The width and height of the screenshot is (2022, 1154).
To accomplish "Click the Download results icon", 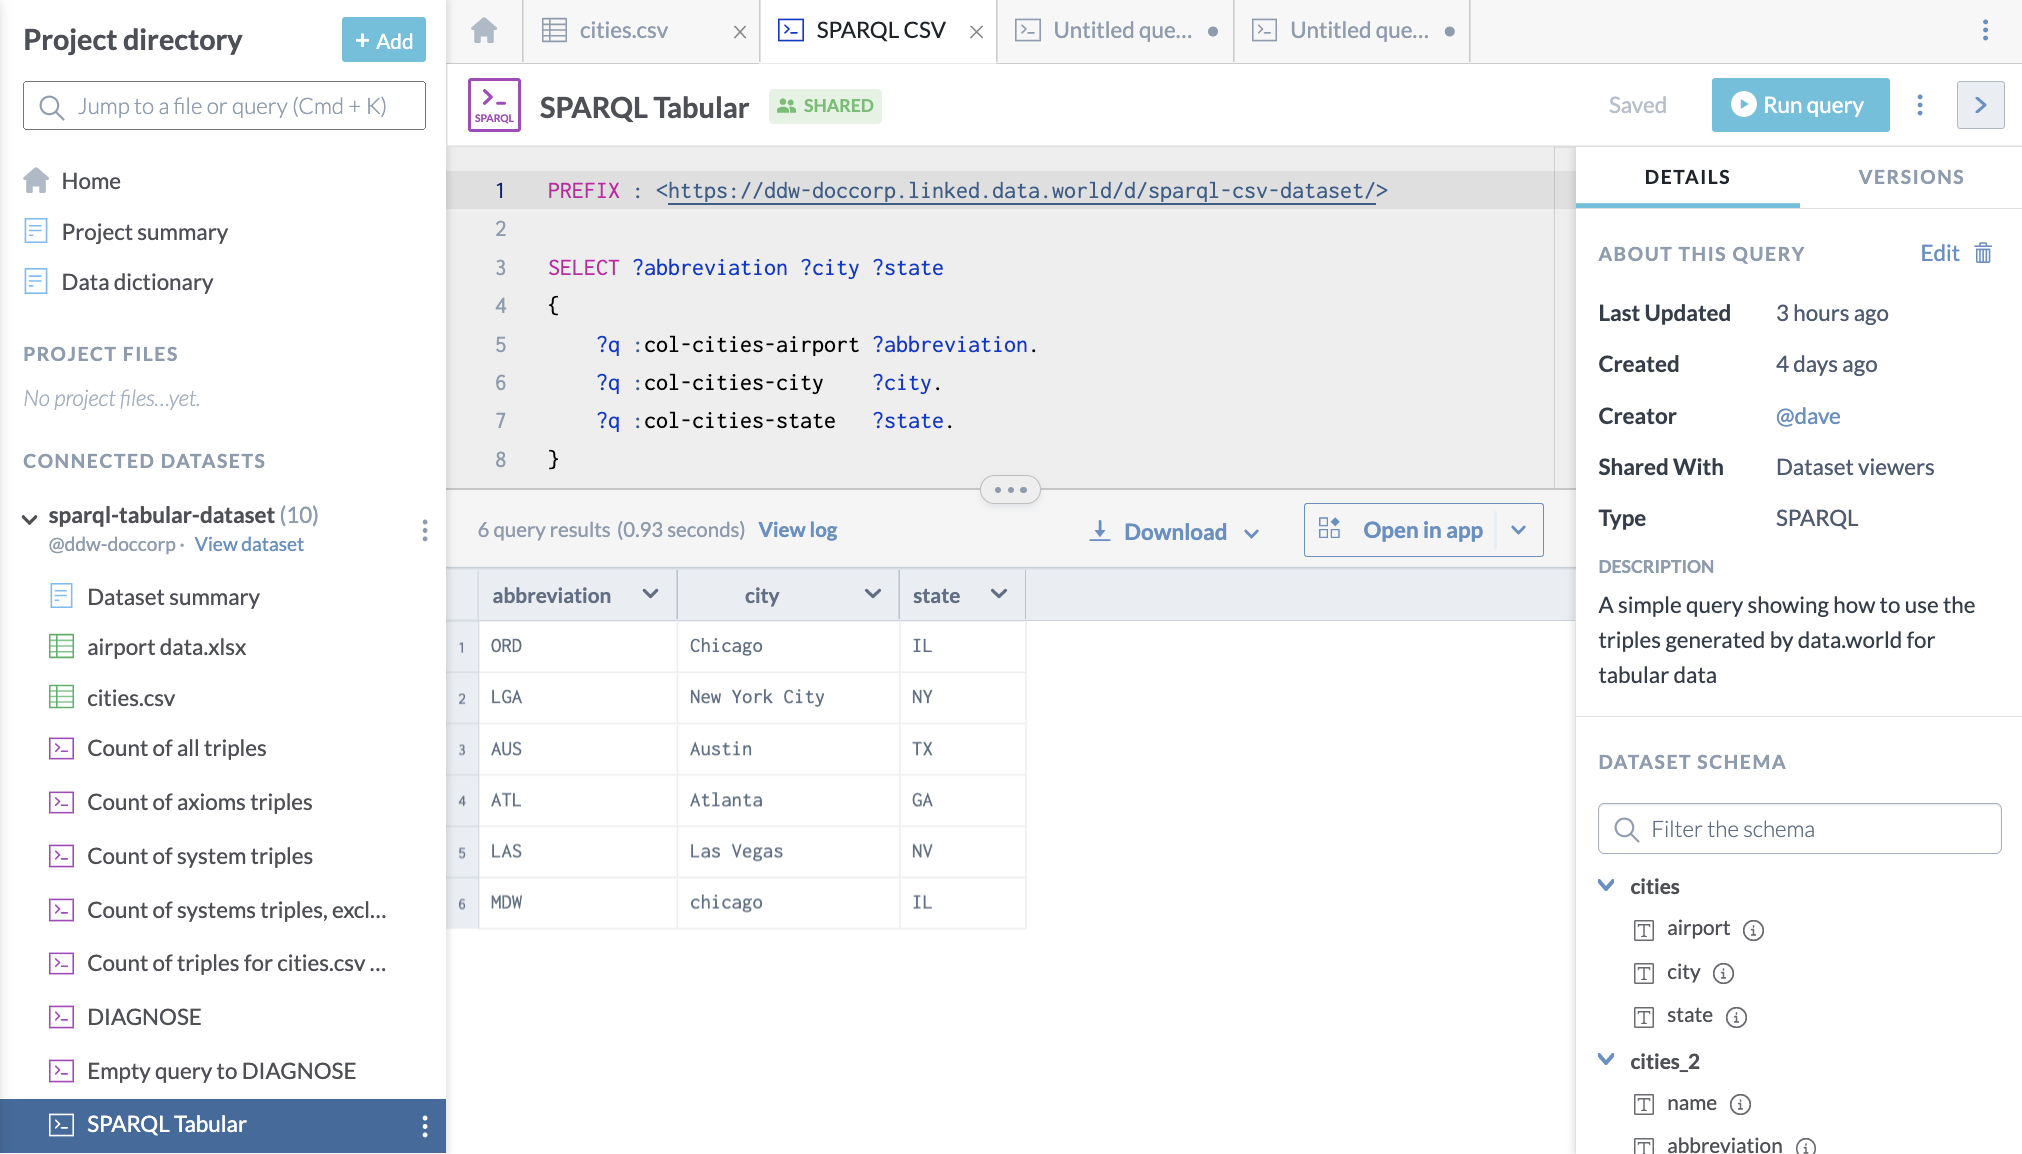I will (x=1101, y=529).
